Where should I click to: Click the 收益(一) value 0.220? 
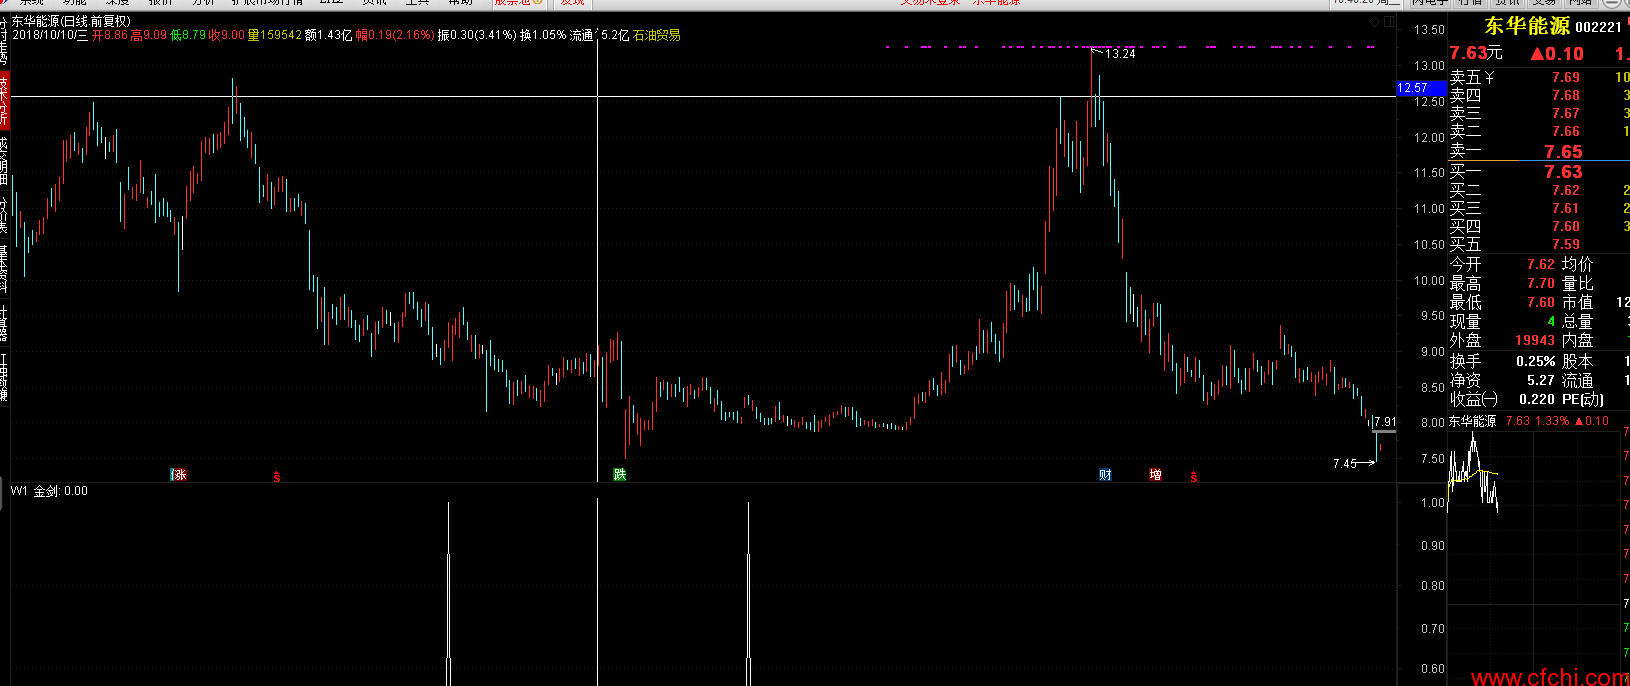pyautogui.click(x=1537, y=399)
